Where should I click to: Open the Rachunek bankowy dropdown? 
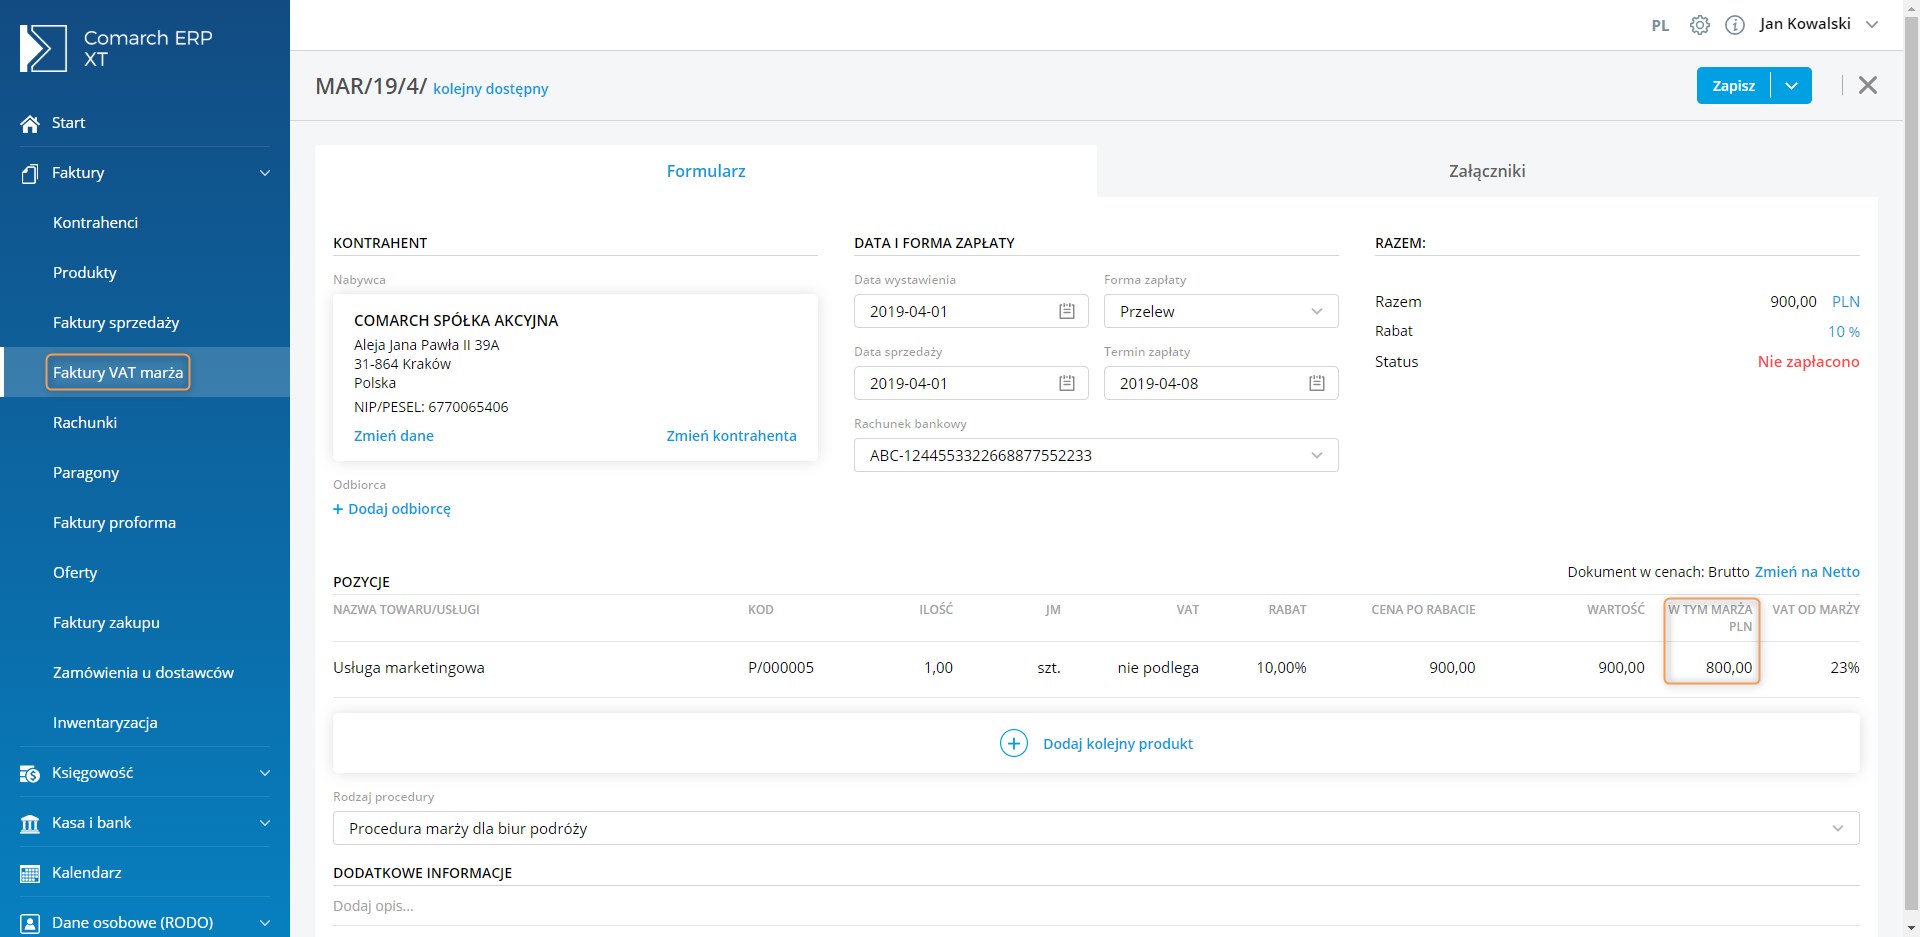coord(1316,455)
